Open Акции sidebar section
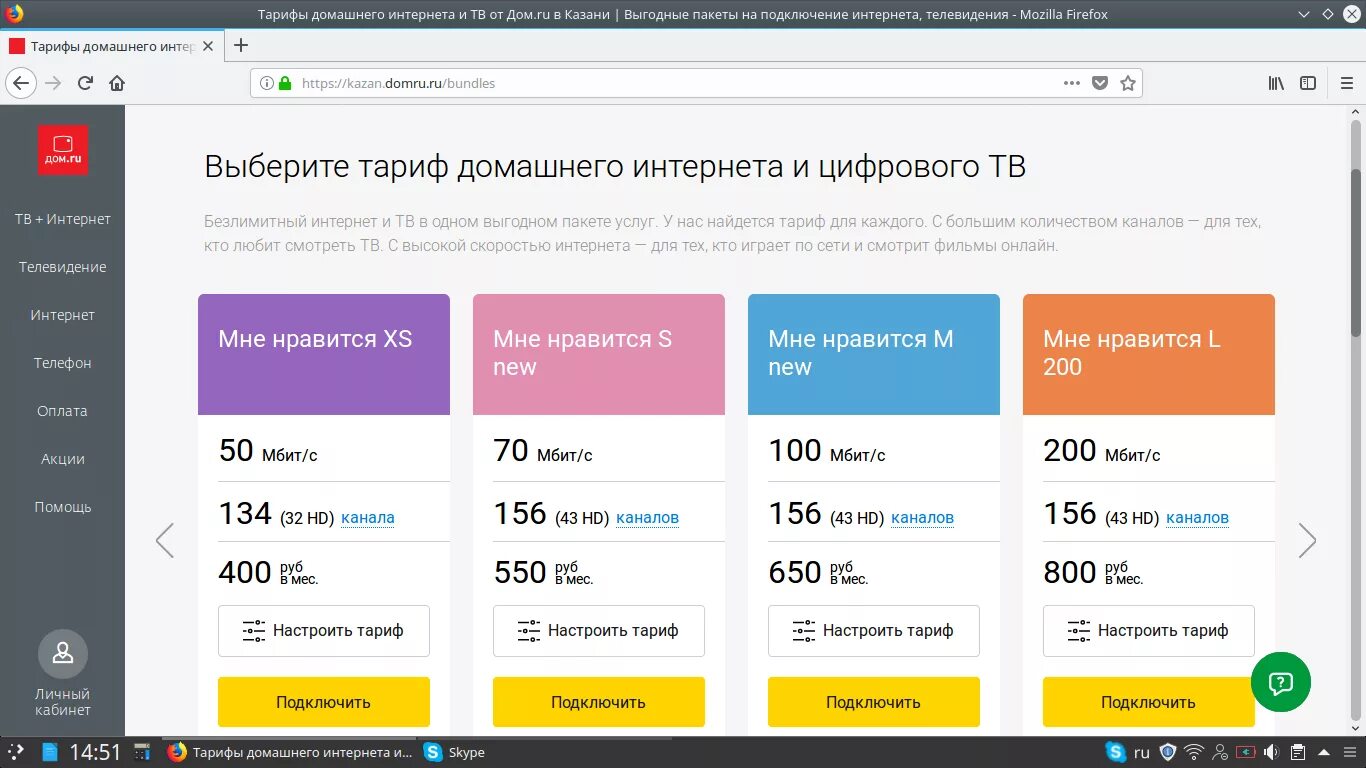 63,459
